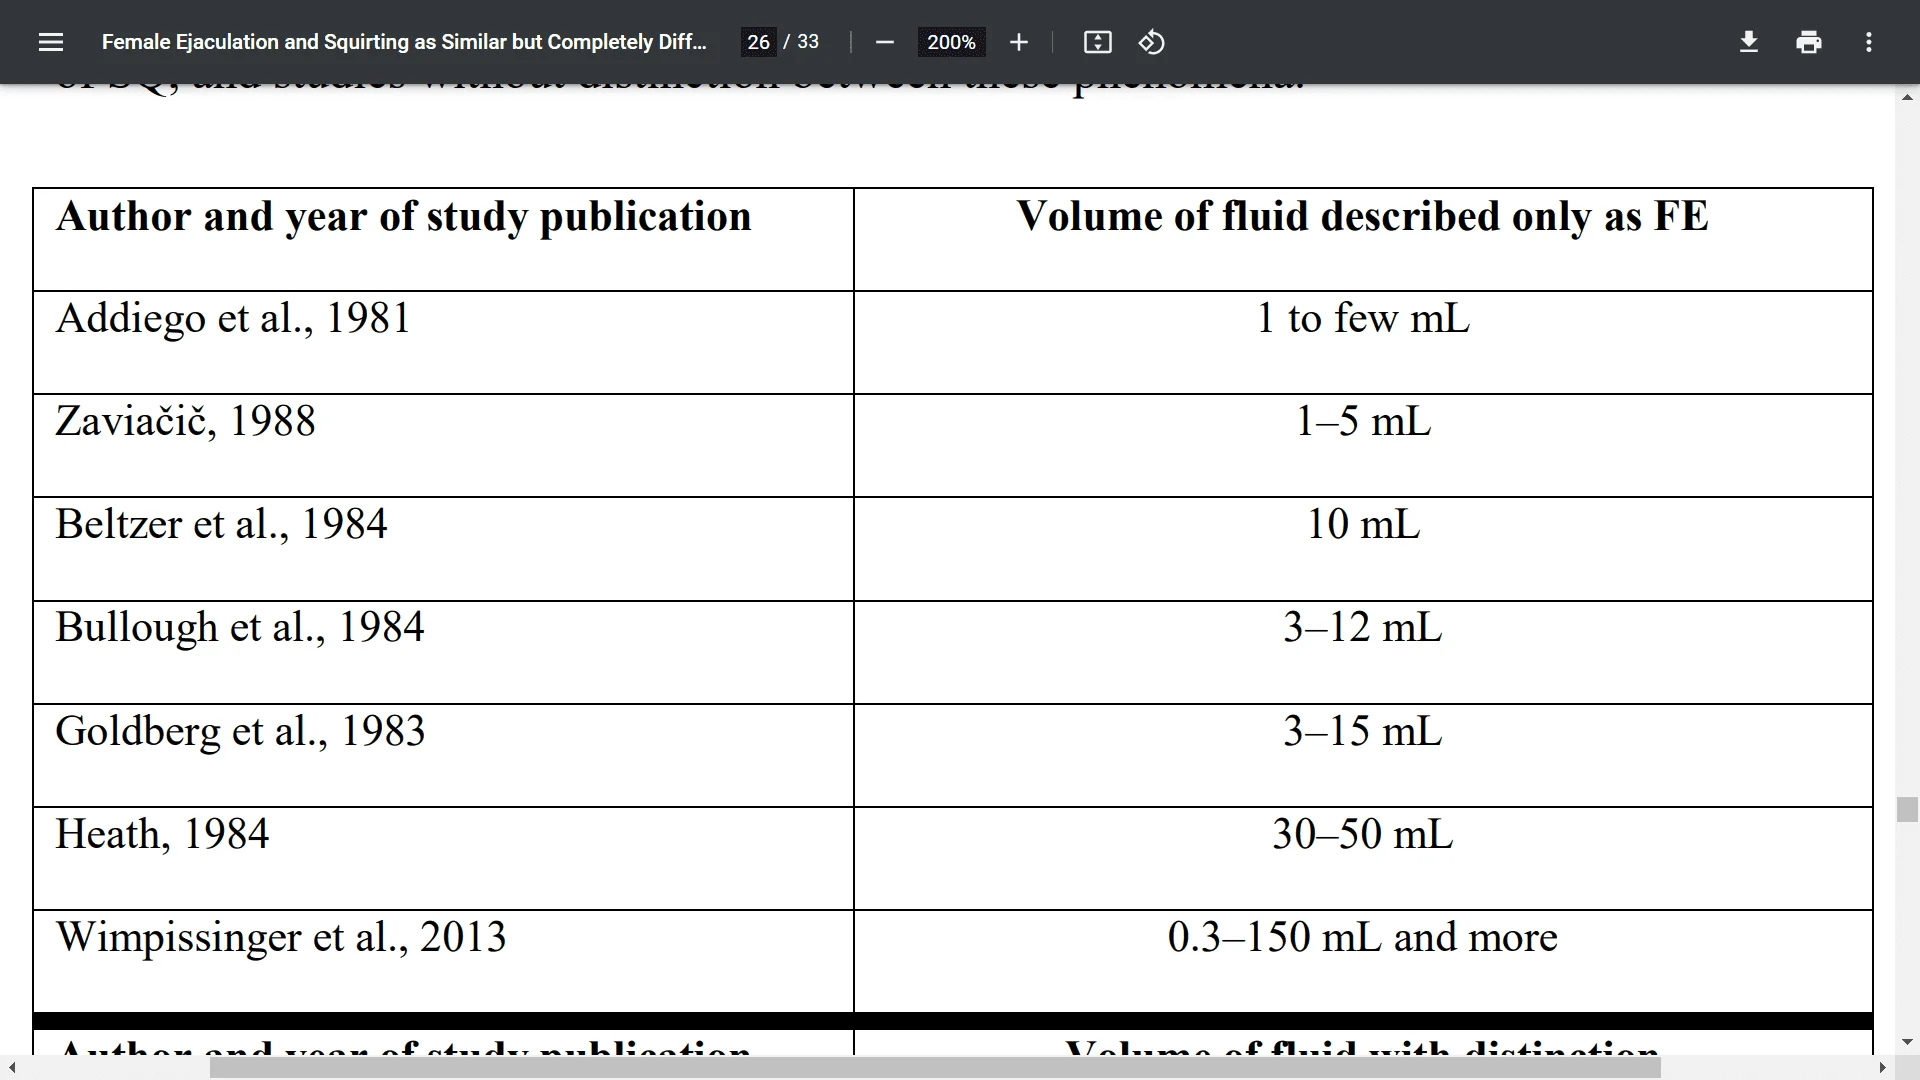Download the PDF file
This screenshot has width=1920, height=1080.
pos(1749,42)
